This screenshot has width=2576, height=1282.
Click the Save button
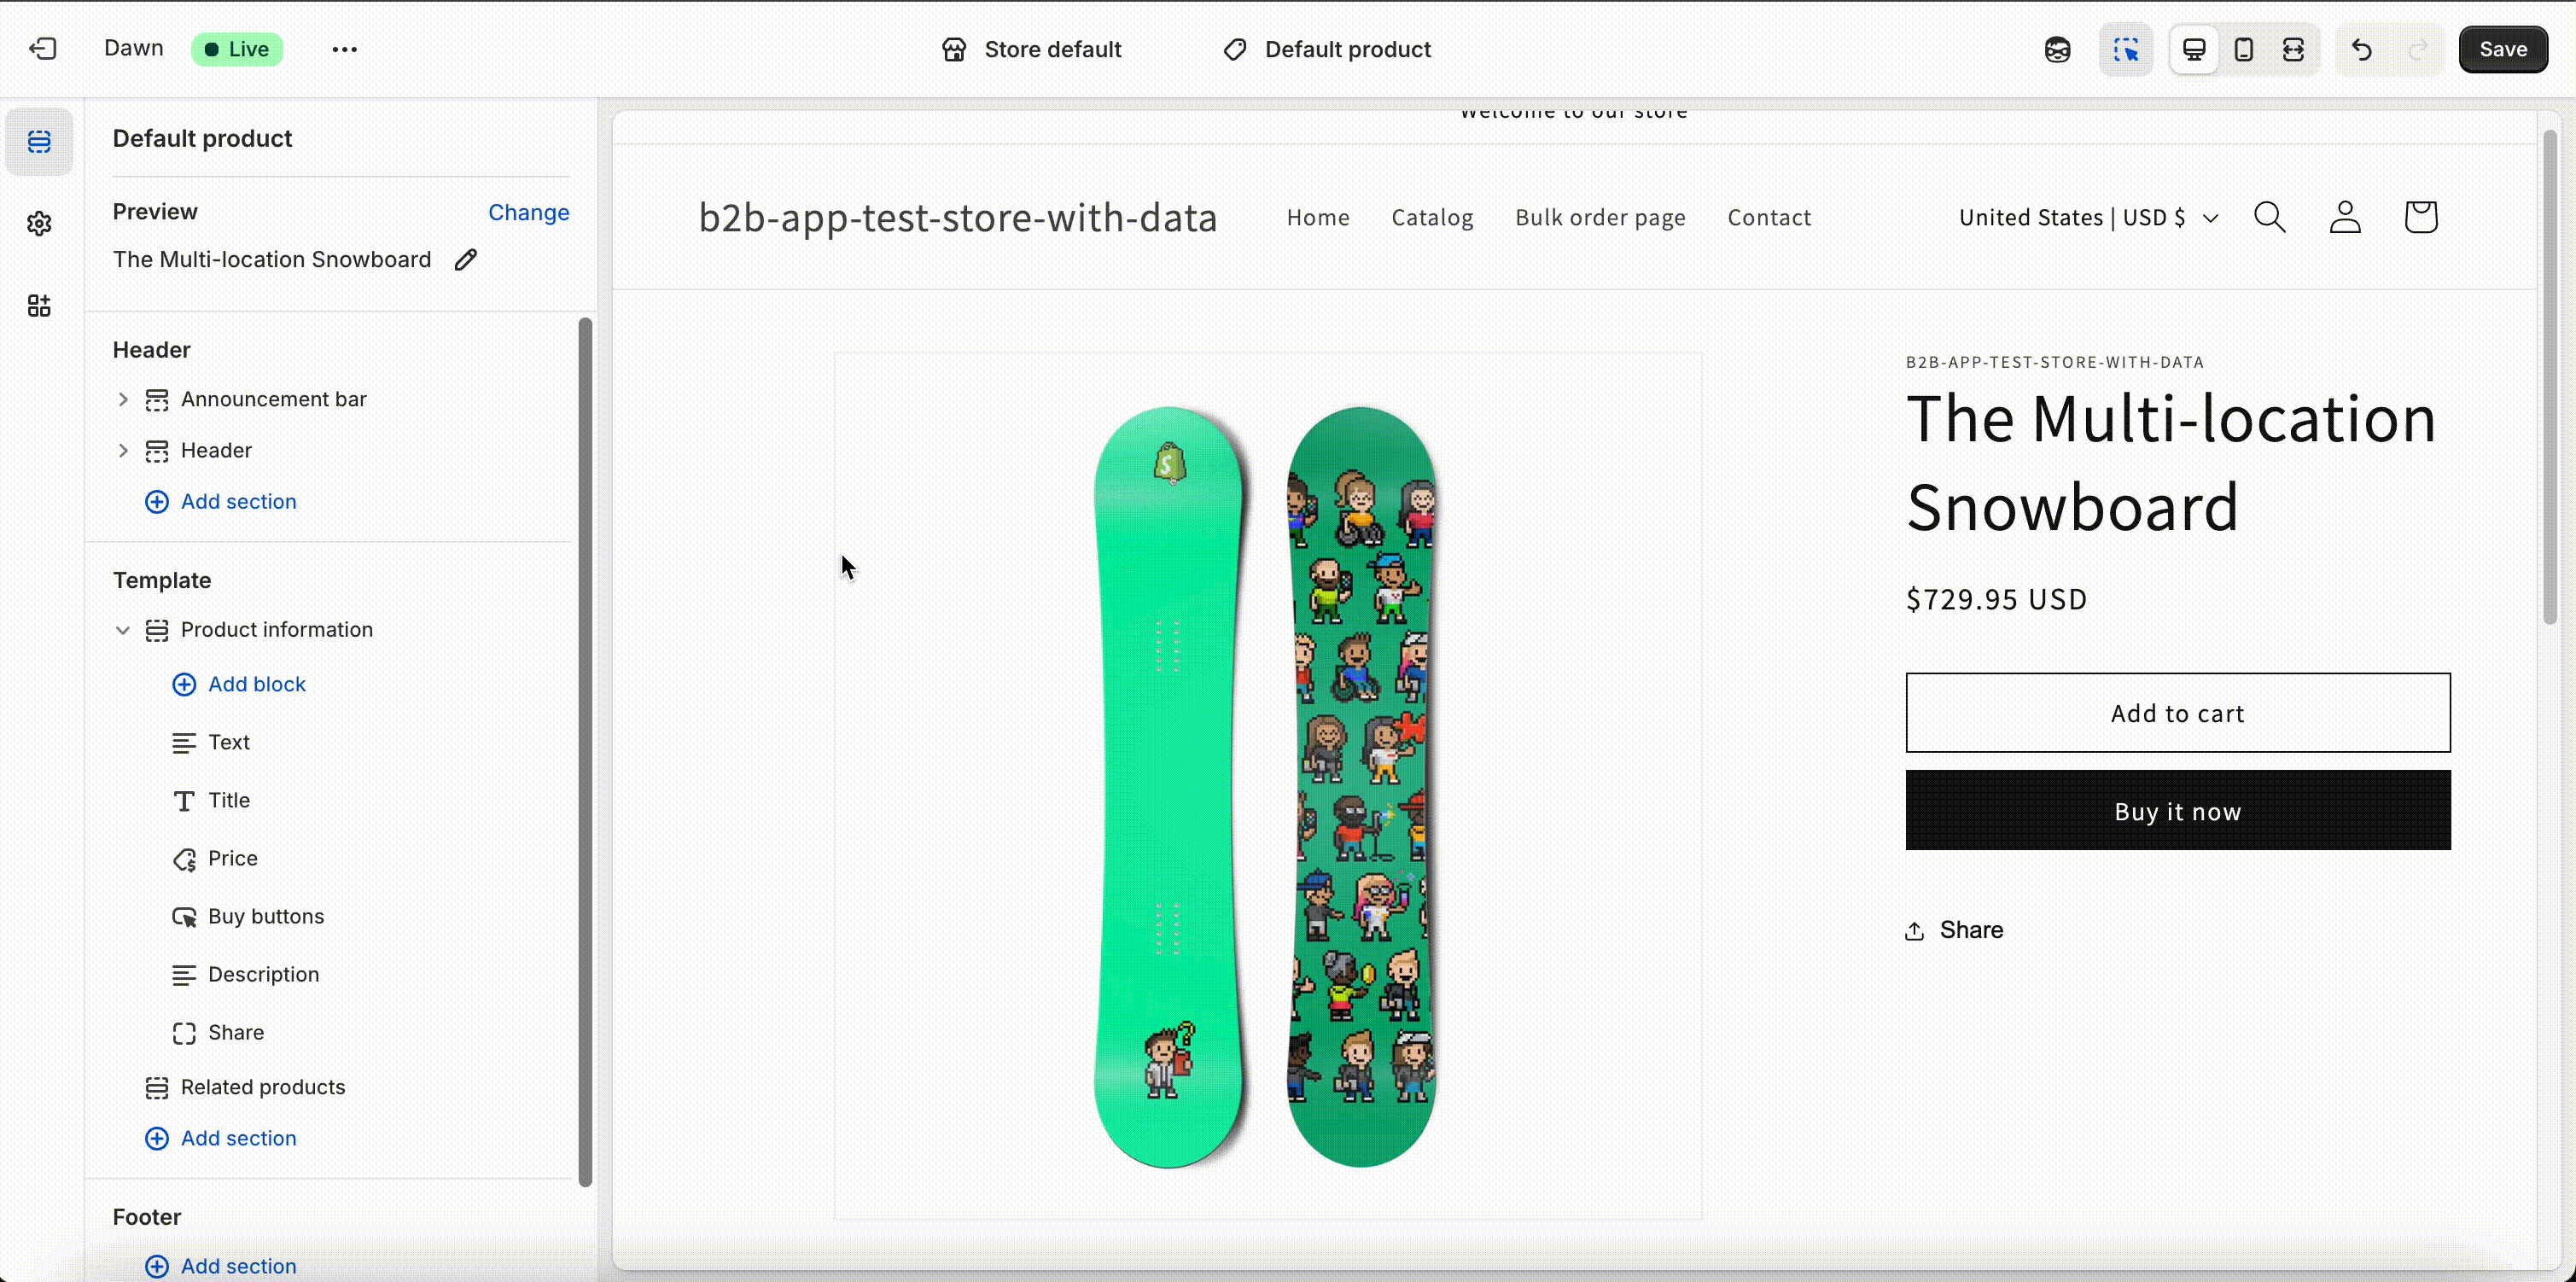point(2503,49)
